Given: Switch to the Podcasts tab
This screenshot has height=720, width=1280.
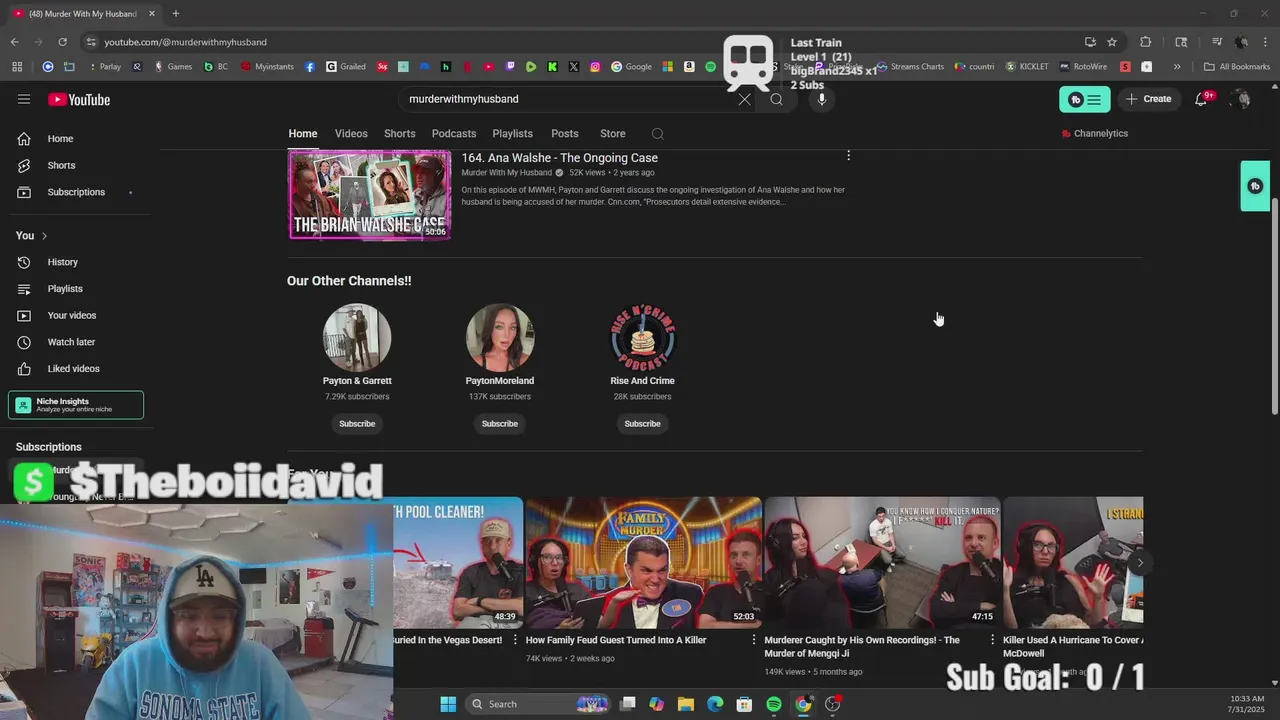Looking at the screenshot, I should [x=454, y=134].
